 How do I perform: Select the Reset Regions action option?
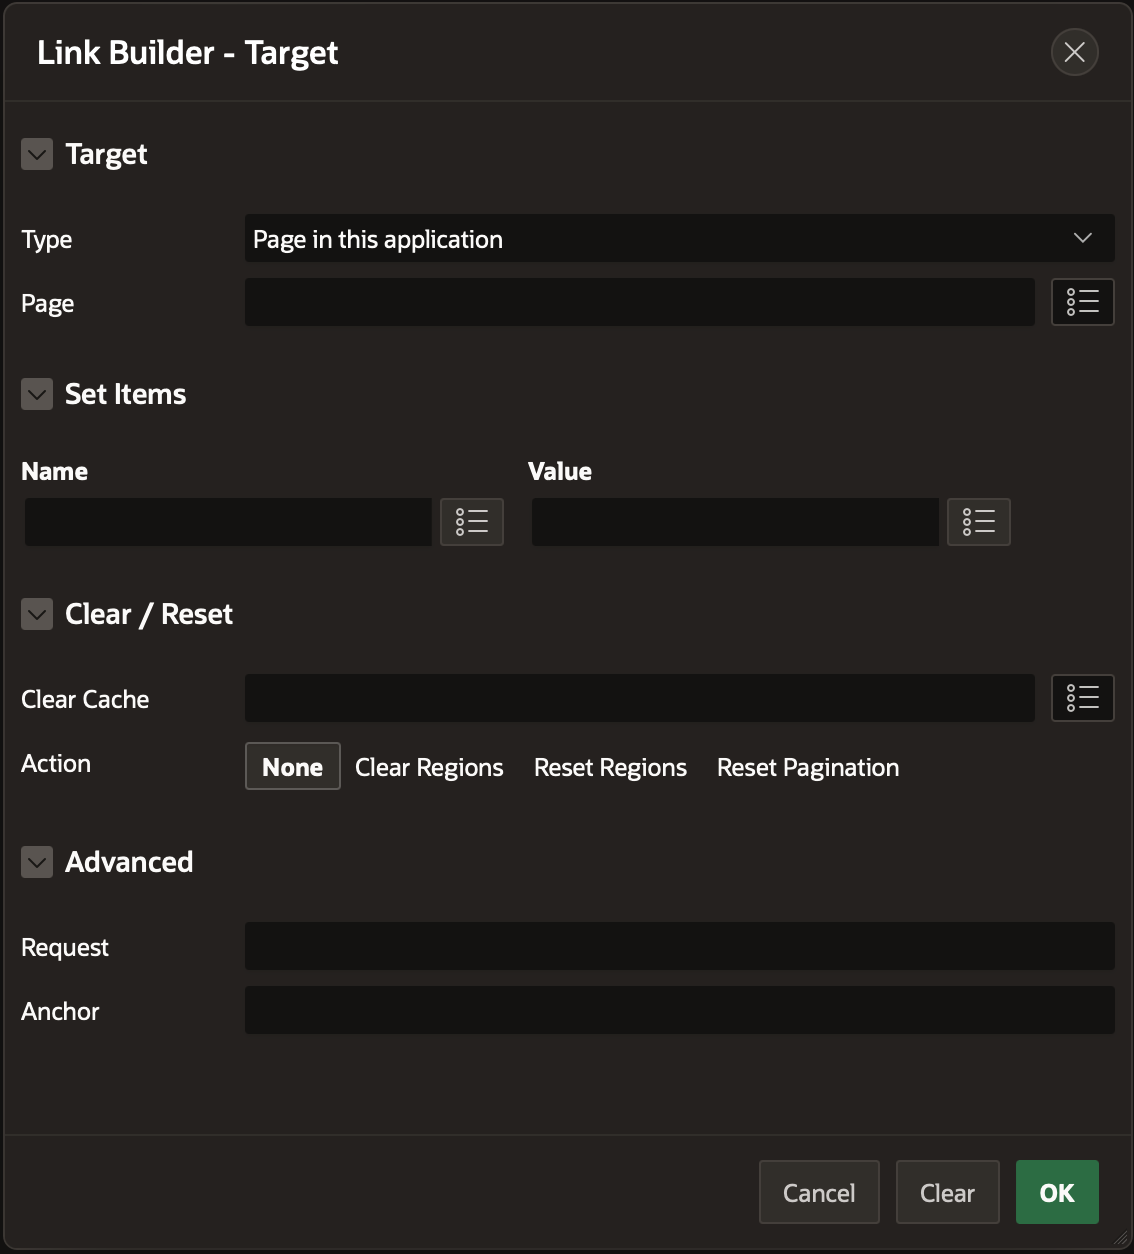click(x=610, y=766)
